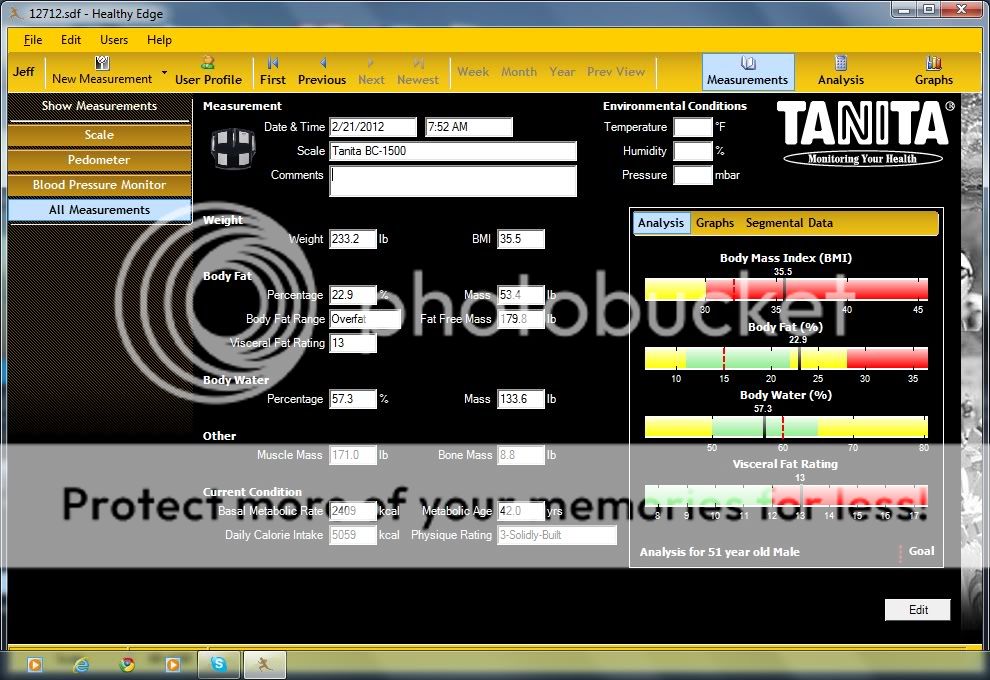The height and width of the screenshot is (680, 990).
Task: Open the User Profile icon
Action: pos(208,64)
